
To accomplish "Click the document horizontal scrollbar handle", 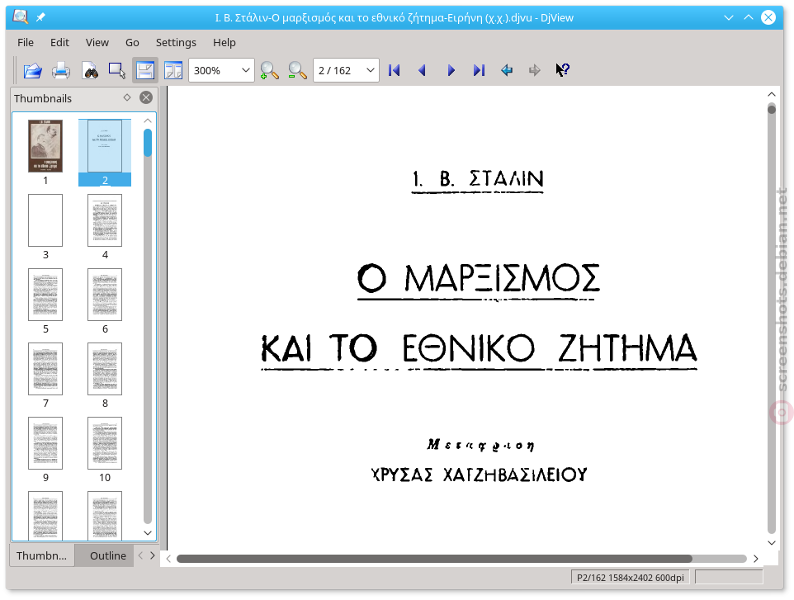I will pyautogui.click(x=434, y=558).
